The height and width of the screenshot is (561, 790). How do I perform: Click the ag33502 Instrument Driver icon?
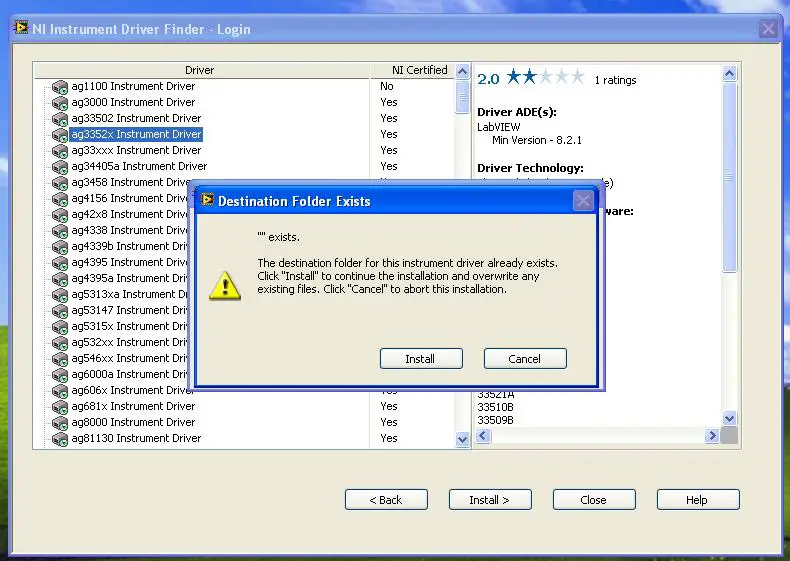[x=60, y=119]
